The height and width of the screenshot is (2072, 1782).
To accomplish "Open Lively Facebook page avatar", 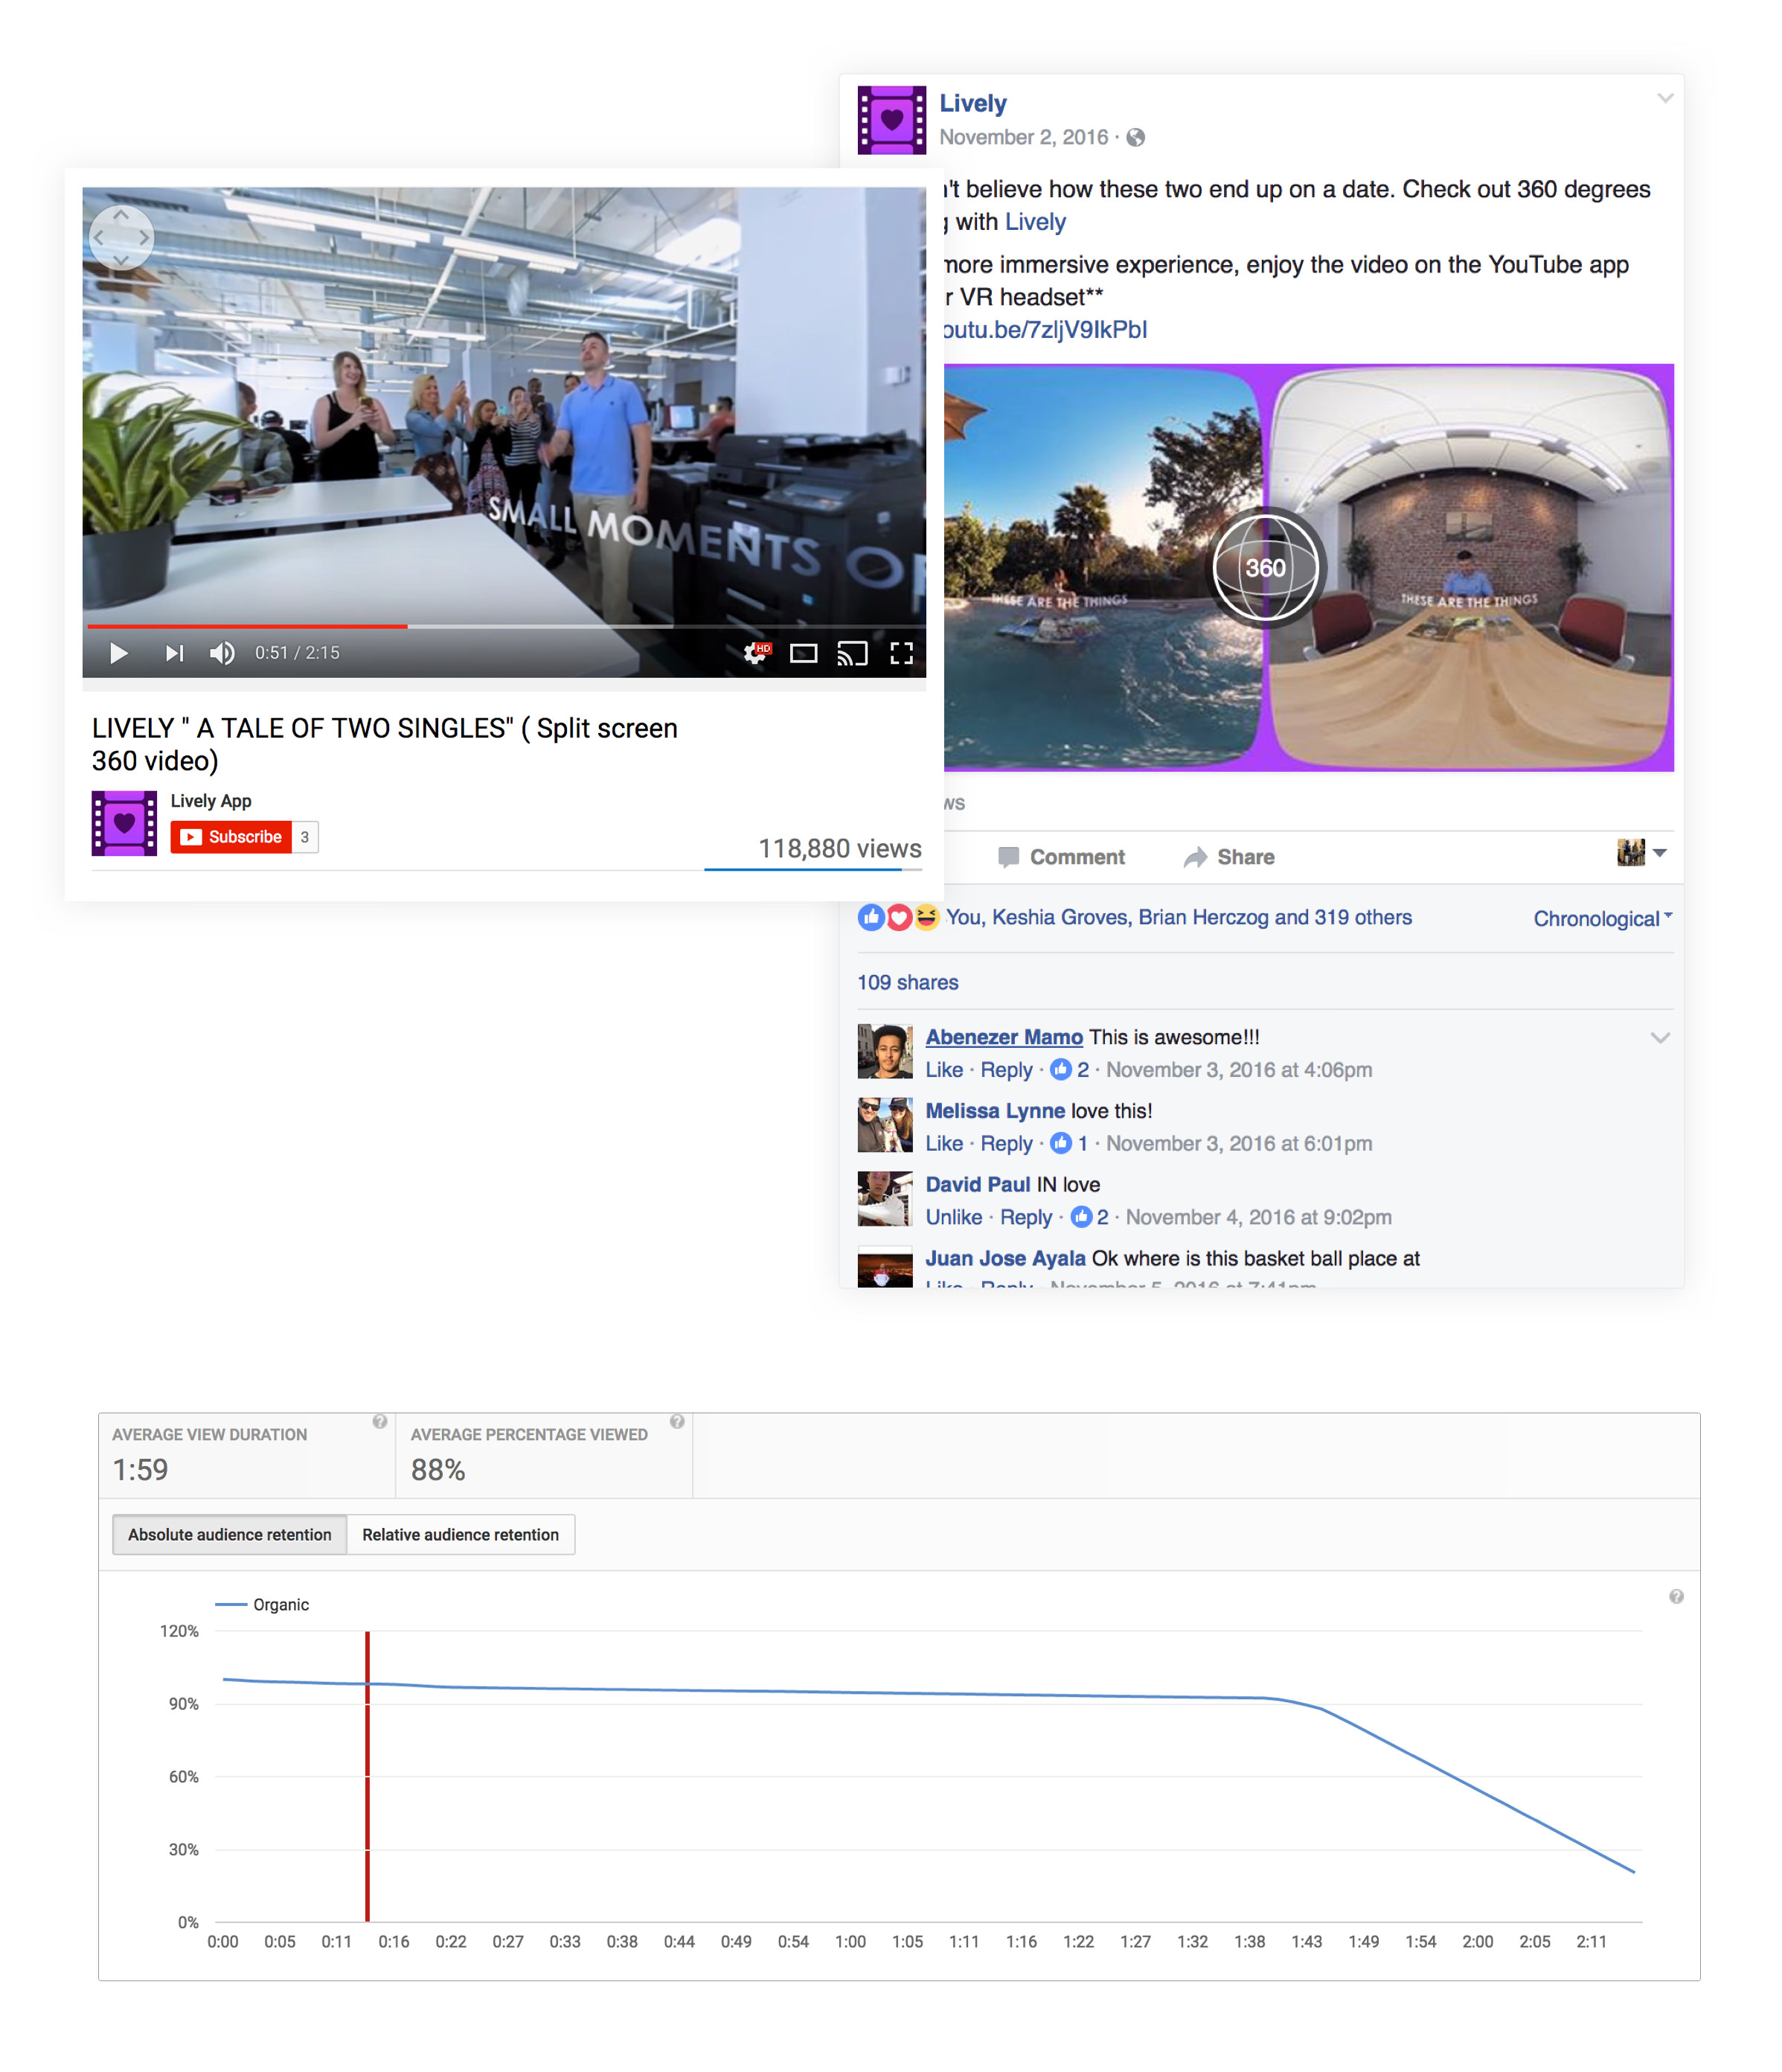I will (x=891, y=120).
